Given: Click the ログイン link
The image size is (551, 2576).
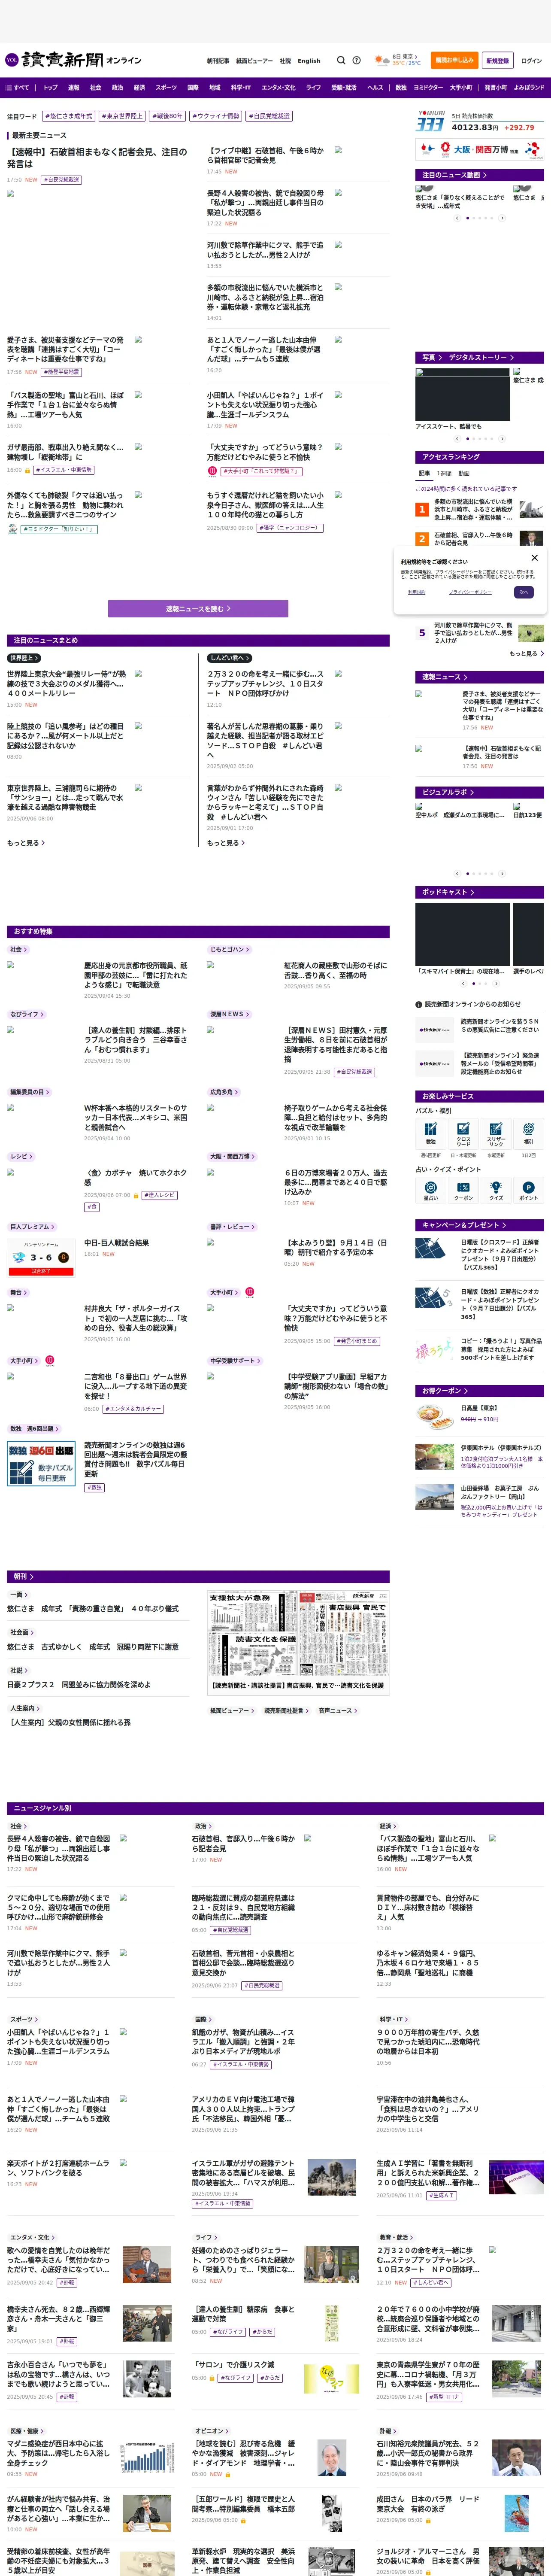Looking at the screenshot, I should click(x=531, y=60).
